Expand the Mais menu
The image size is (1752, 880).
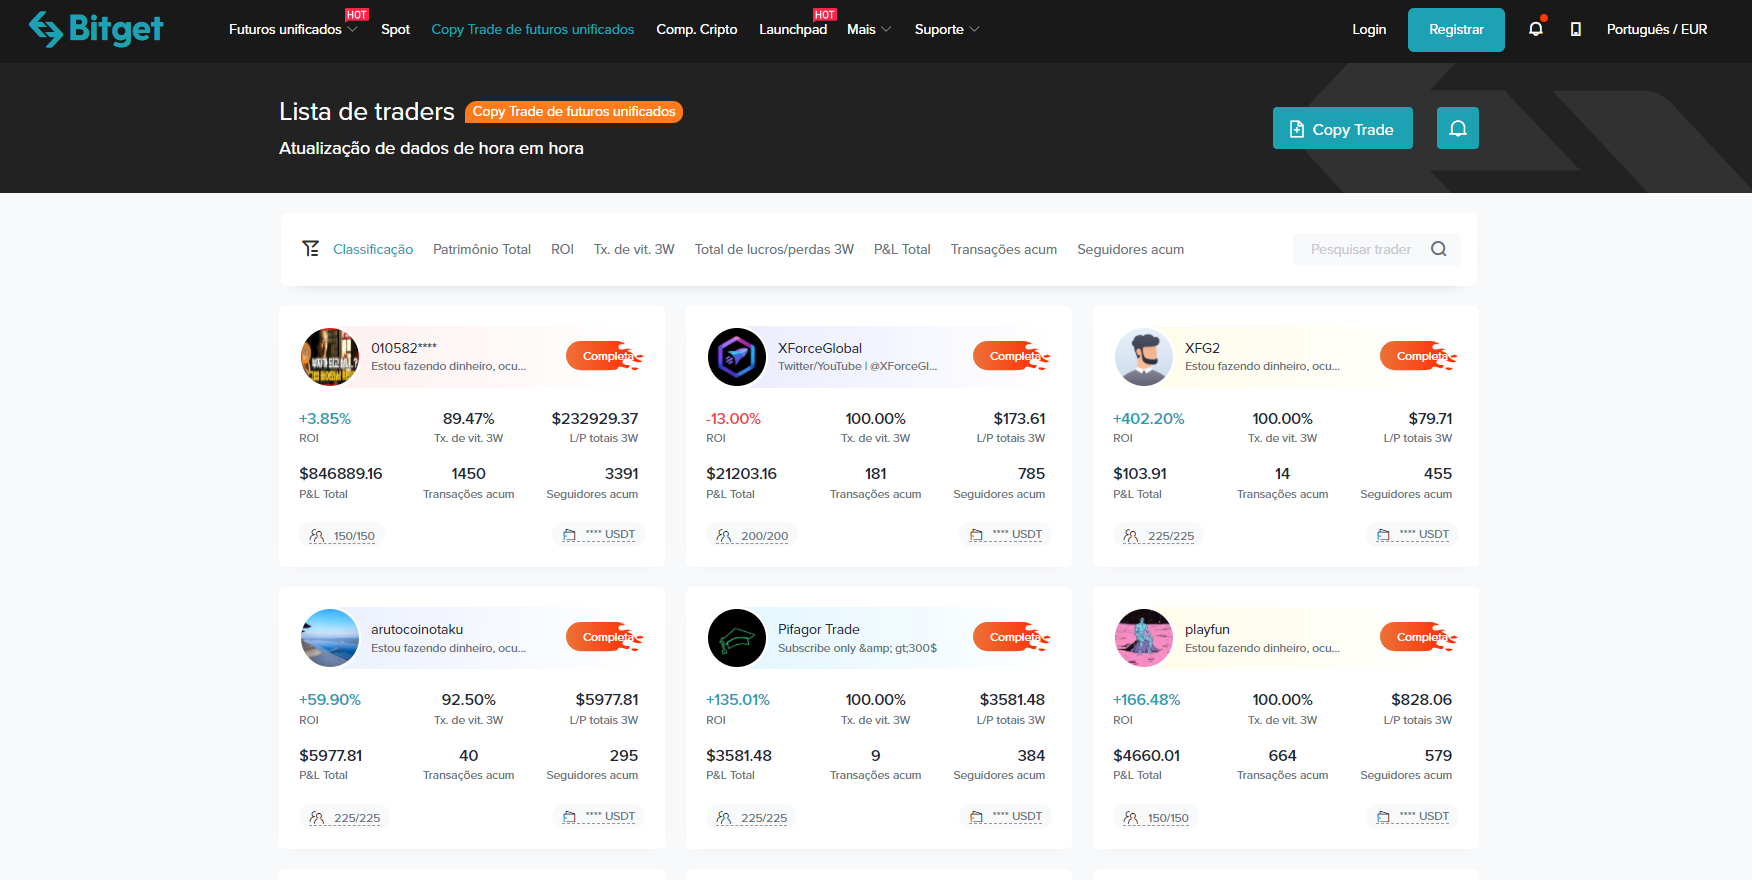[x=869, y=29]
